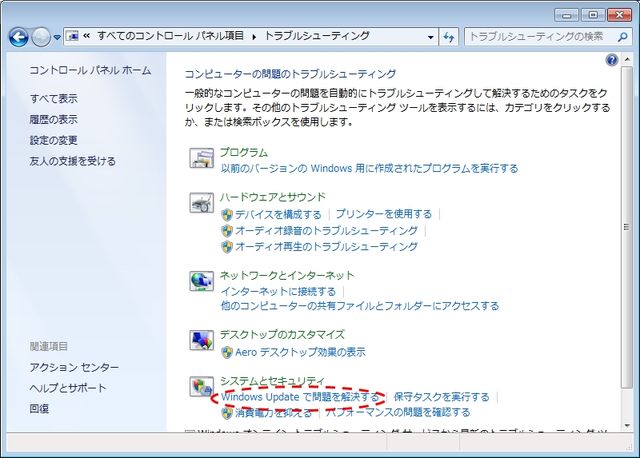
Task: Open the デスクトップのカスタマイズ heading
Action: coord(282,335)
